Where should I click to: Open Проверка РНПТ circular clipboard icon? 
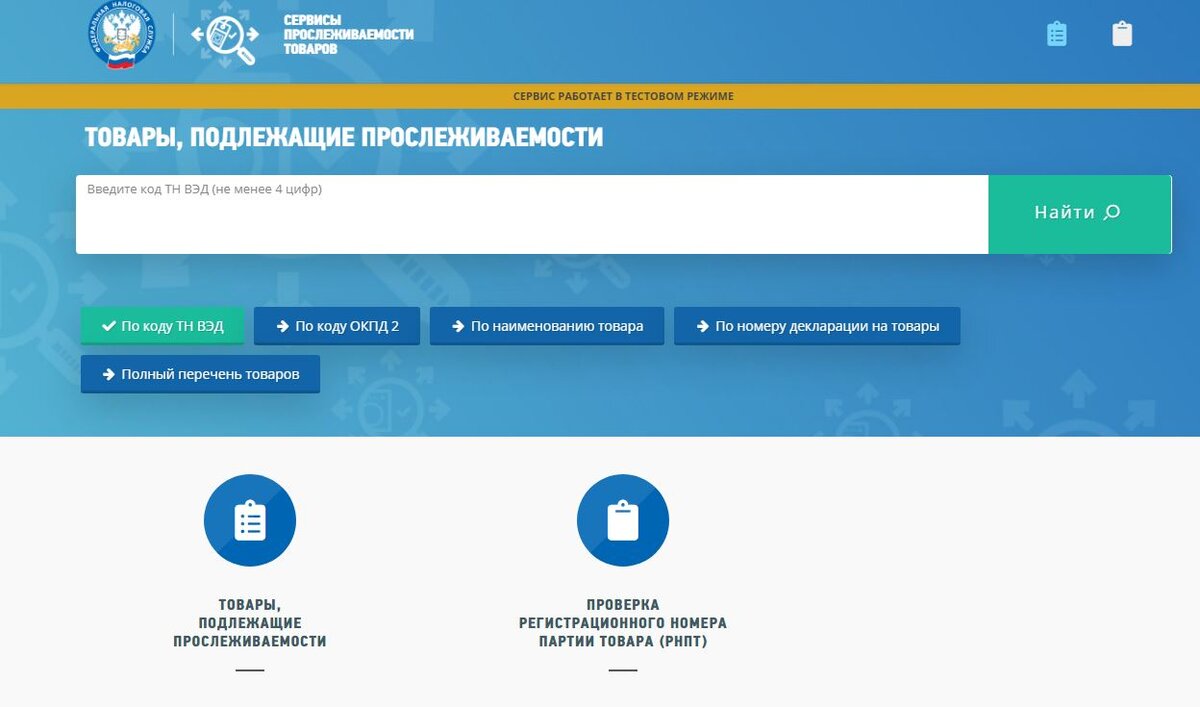point(622,520)
